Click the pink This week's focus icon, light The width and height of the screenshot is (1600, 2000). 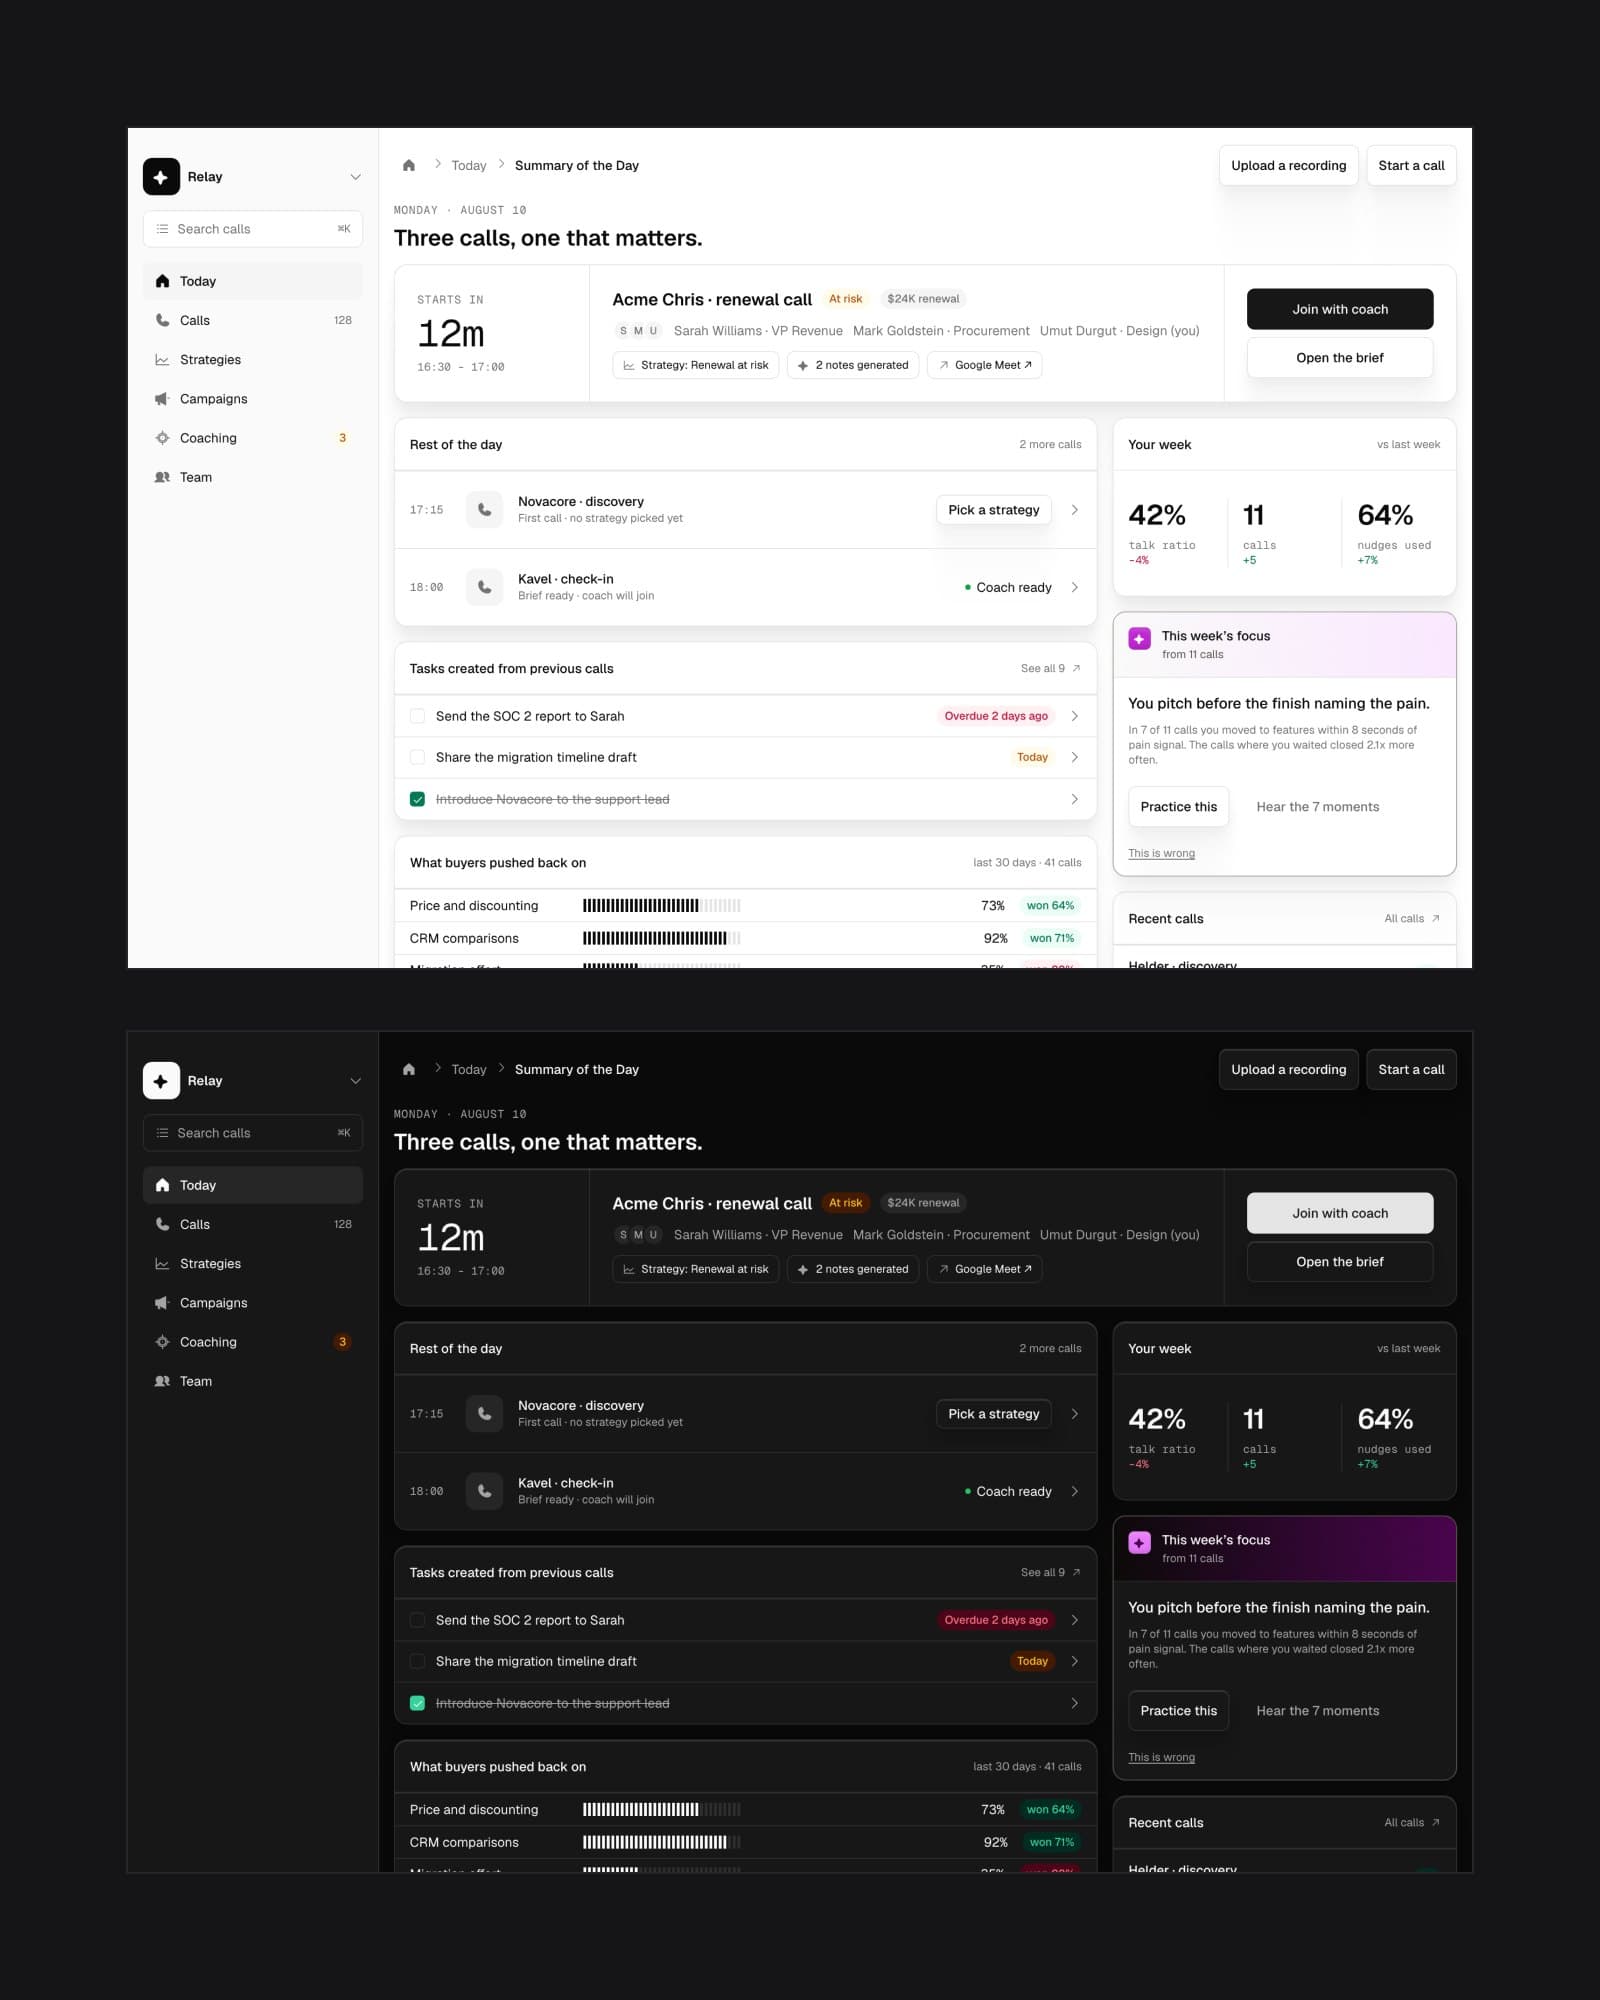[1139, 639]
